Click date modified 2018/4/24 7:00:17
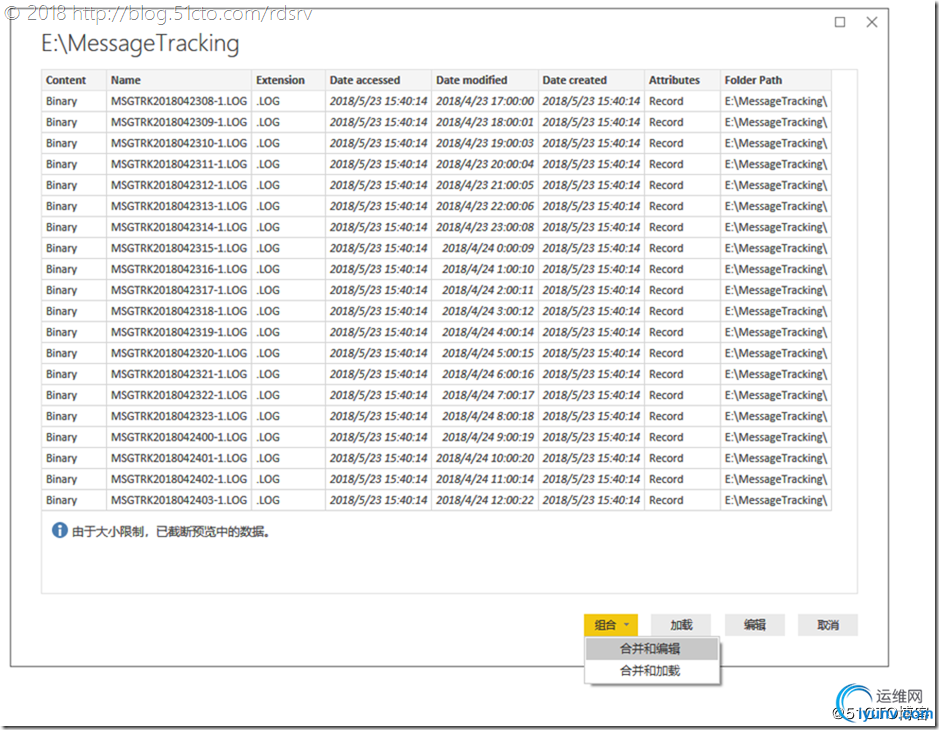This screenshot has width=939, height=730. click(x=488, y=395)
